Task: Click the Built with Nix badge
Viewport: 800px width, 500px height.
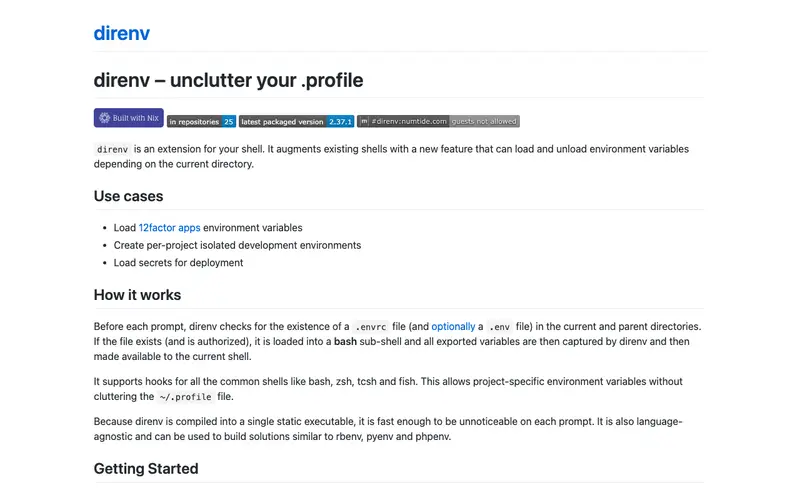Action: click(x=129, y=118)
